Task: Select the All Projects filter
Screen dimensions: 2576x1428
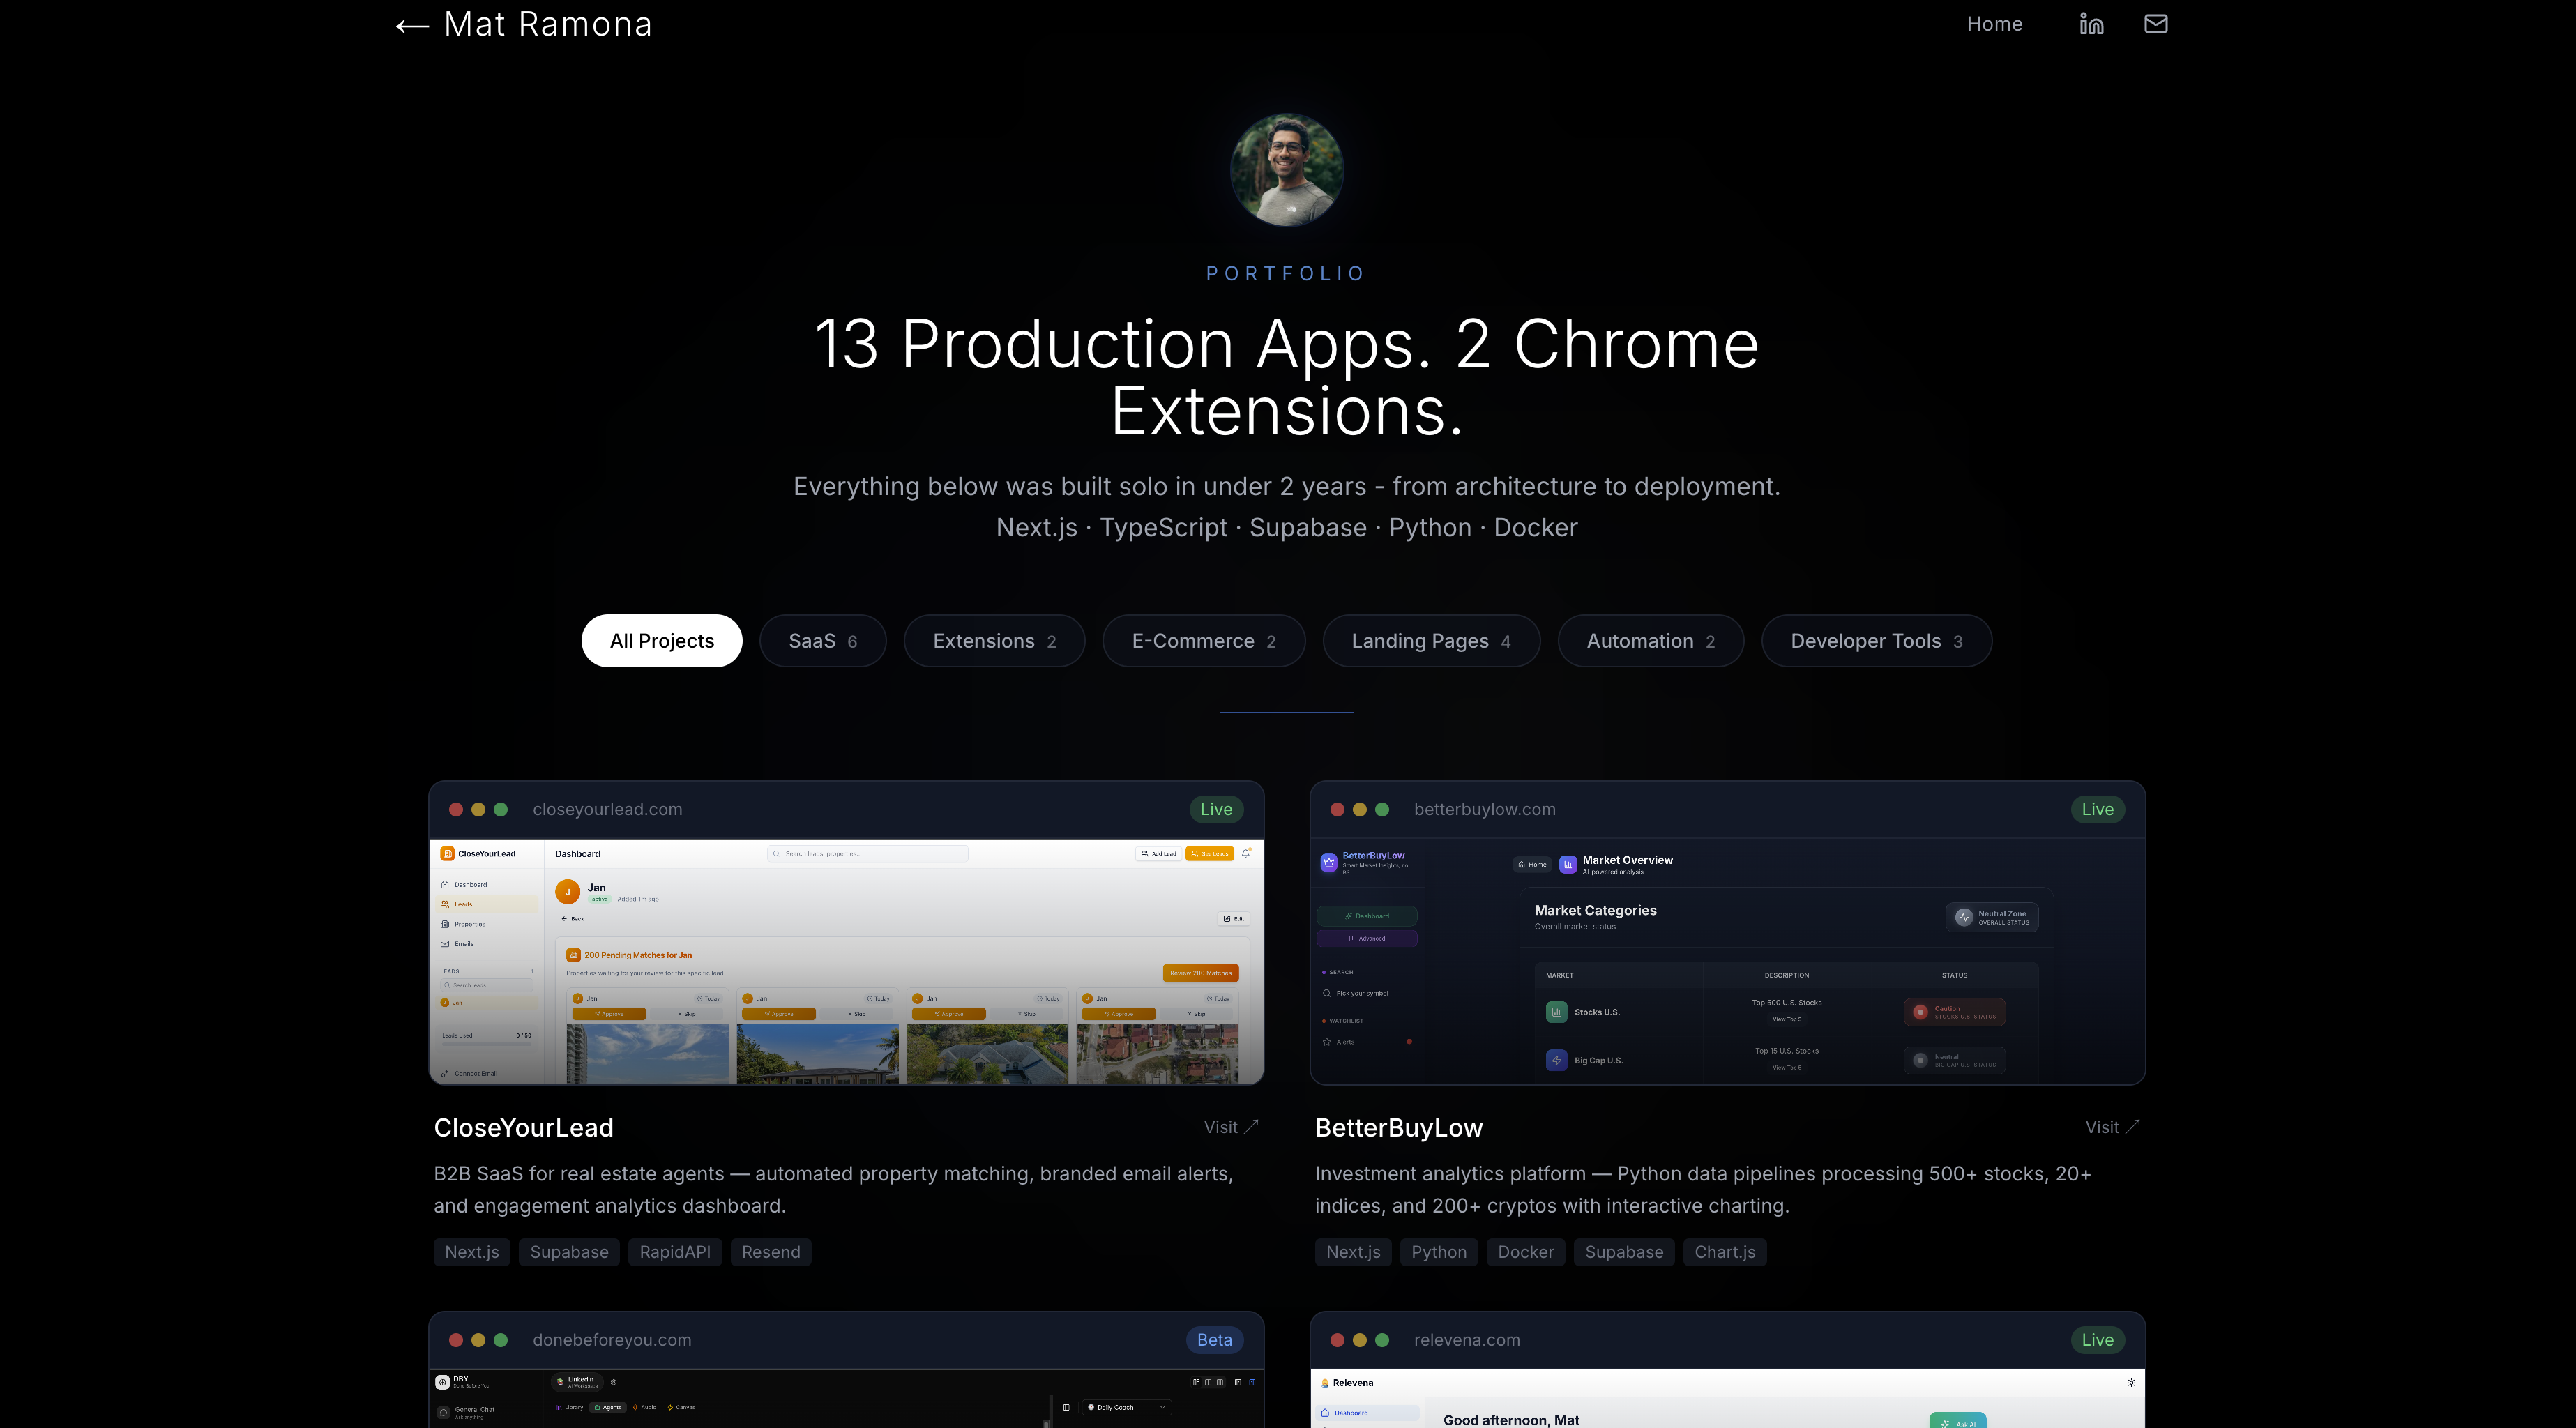Action: click(661, 641)
